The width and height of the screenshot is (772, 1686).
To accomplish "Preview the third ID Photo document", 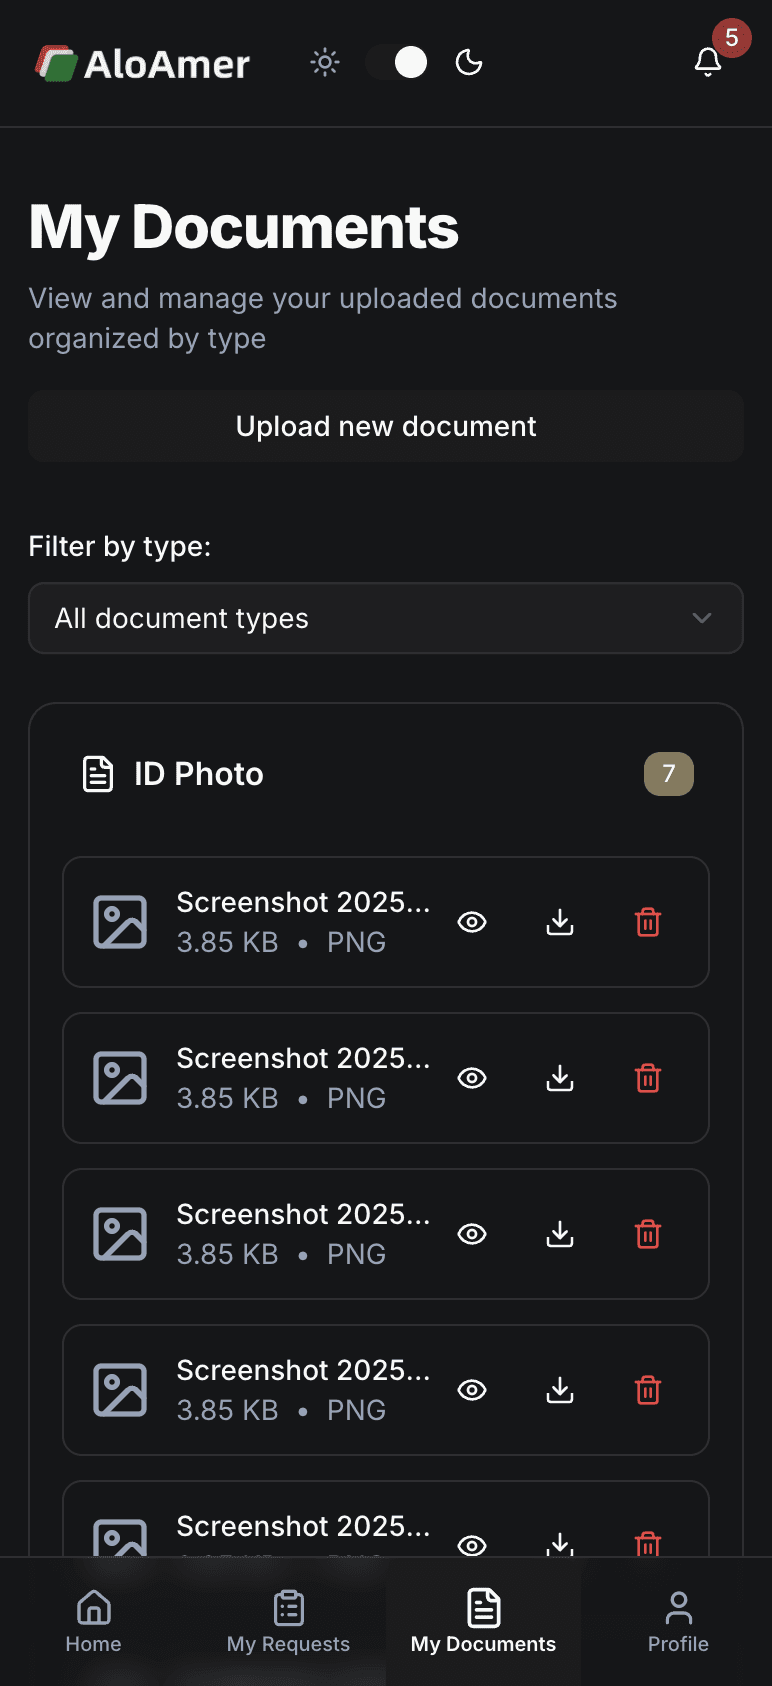I will [x=472, y=1234].
